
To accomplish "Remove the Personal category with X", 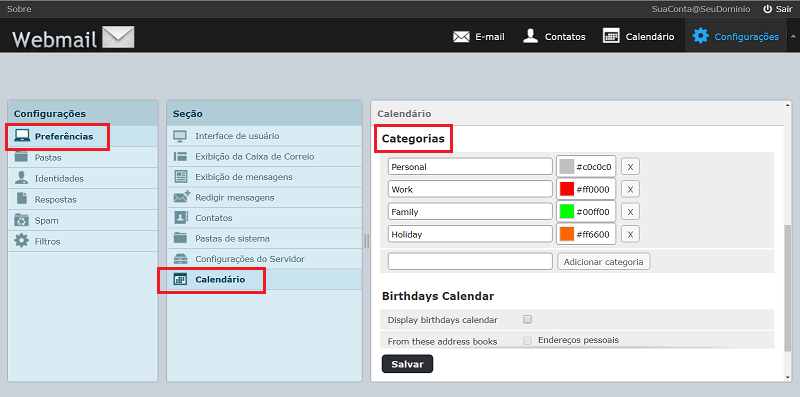I will (x=630, y=166).
